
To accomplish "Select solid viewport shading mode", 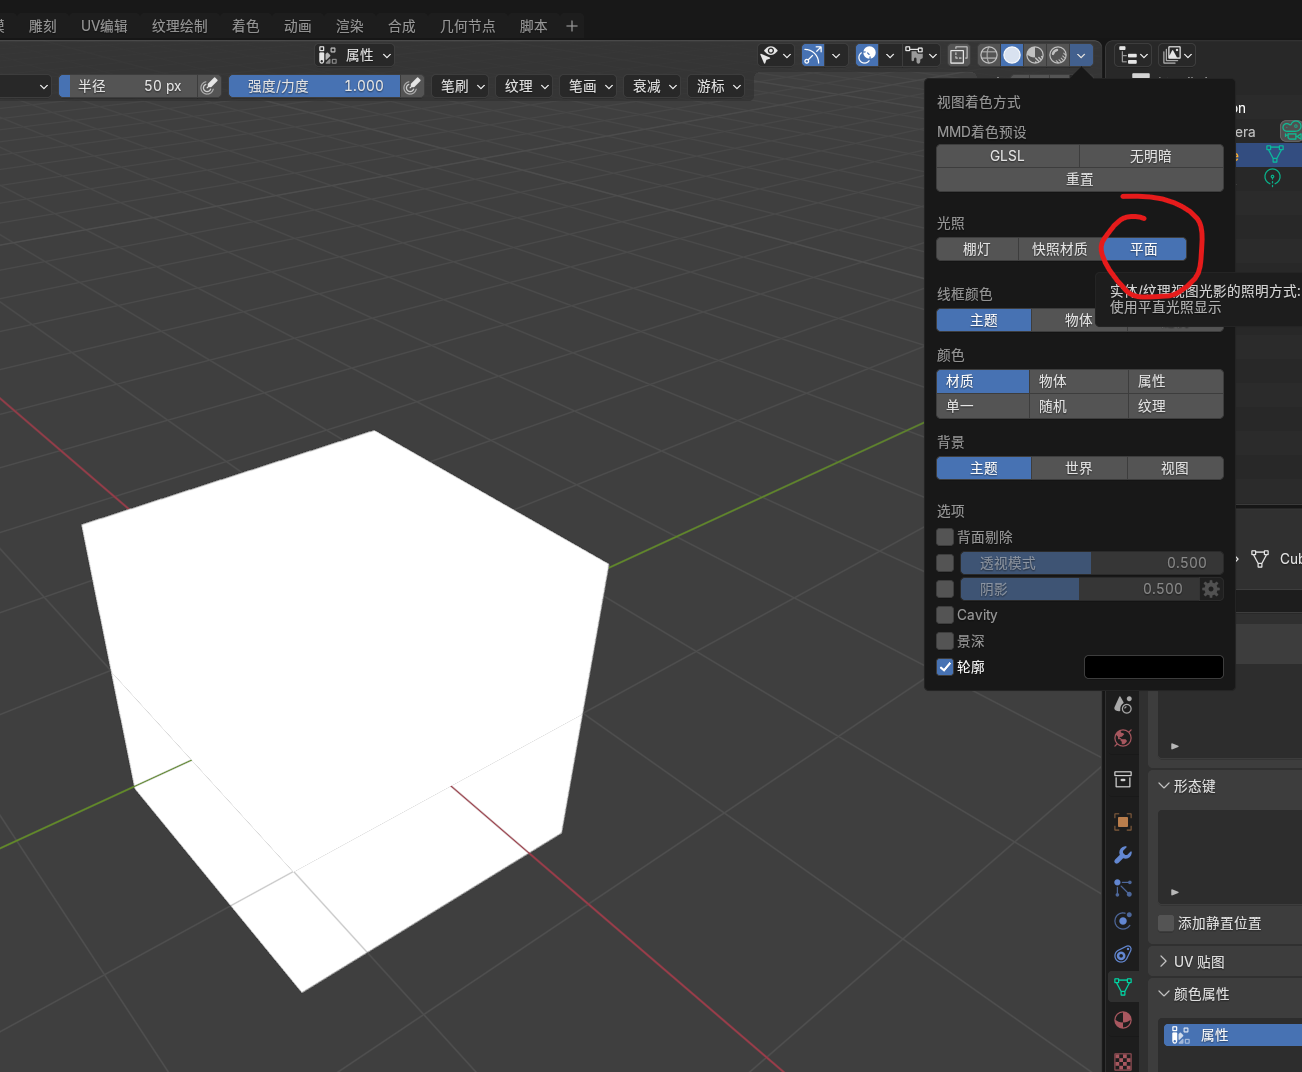I will 1012,55.
